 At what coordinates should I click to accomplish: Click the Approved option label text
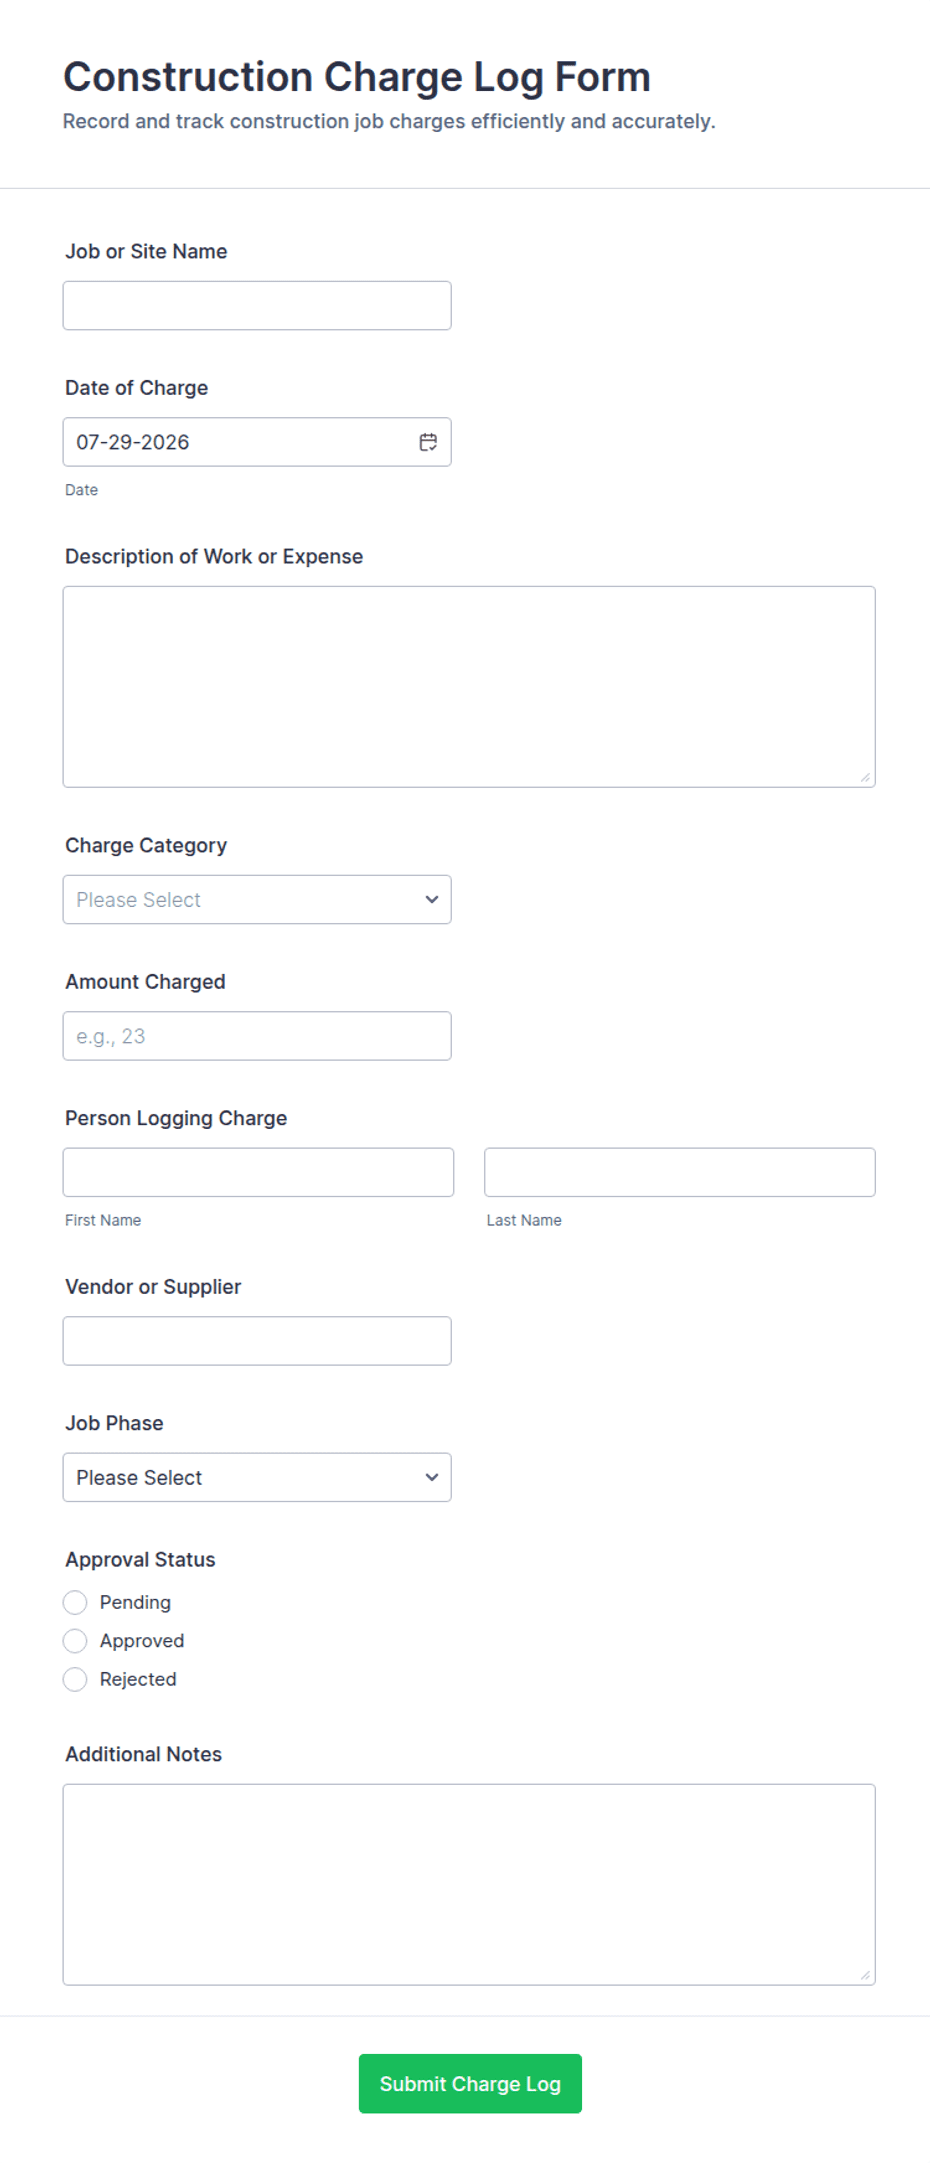point(142,1641)
